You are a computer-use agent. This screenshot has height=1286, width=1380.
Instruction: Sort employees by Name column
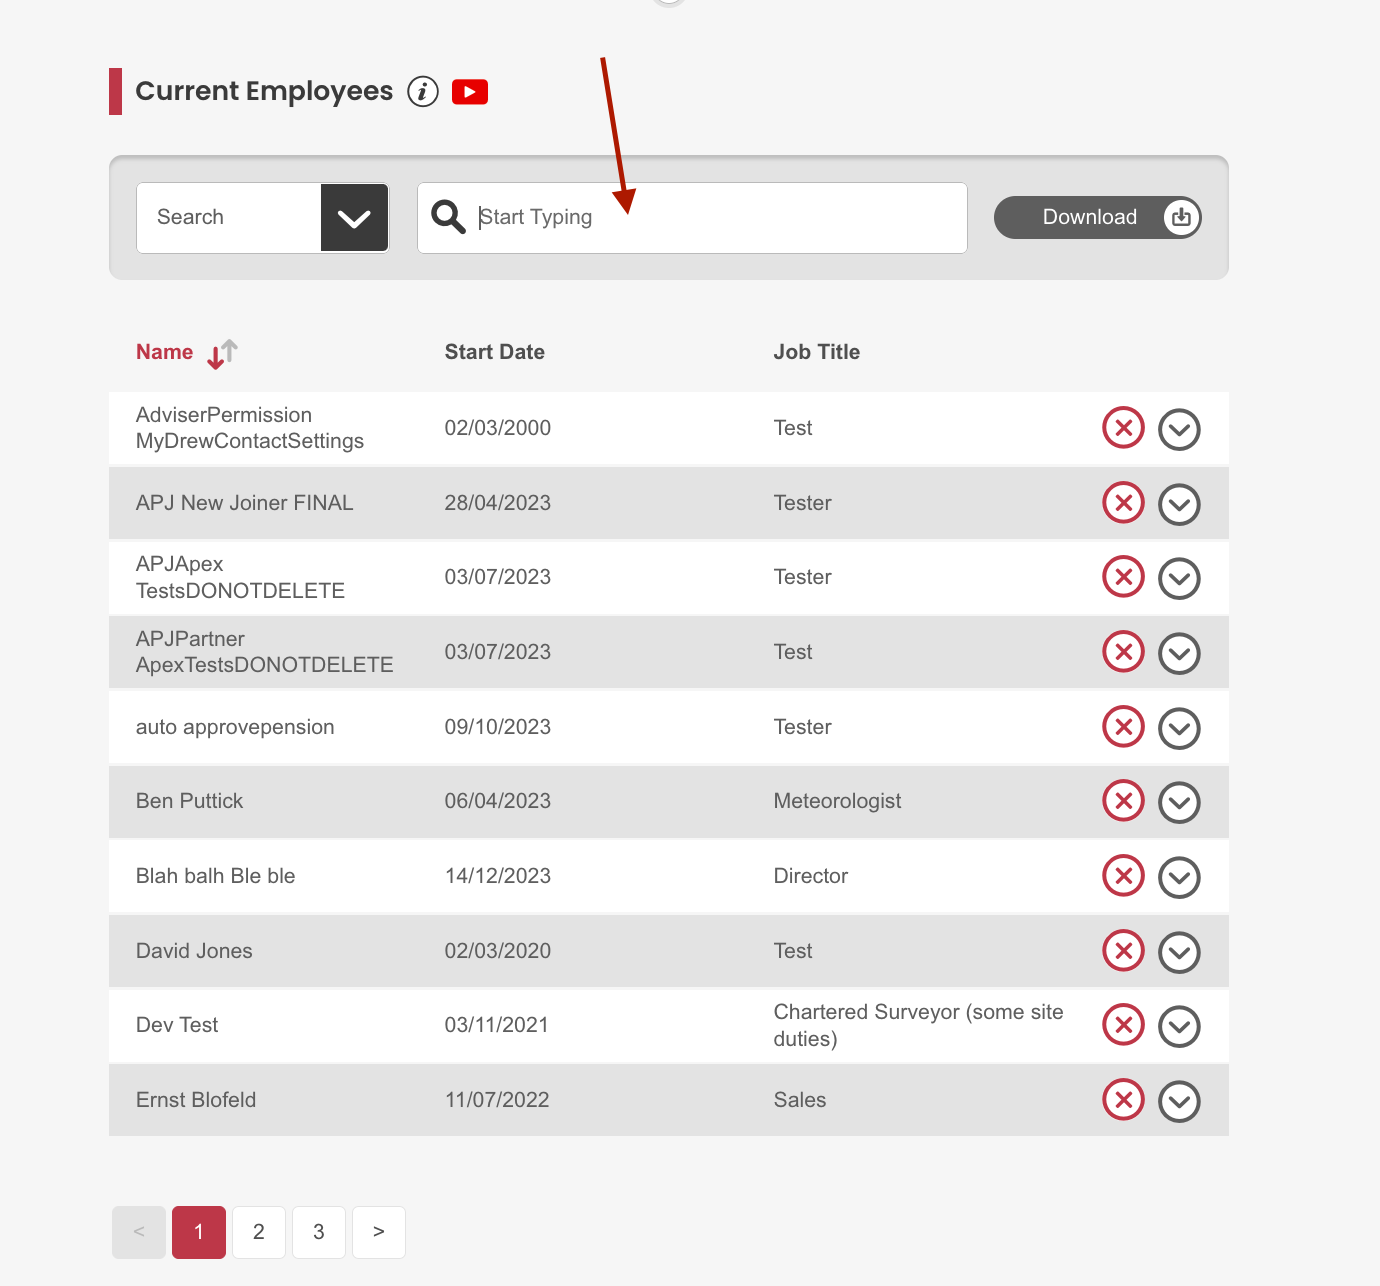187,353
